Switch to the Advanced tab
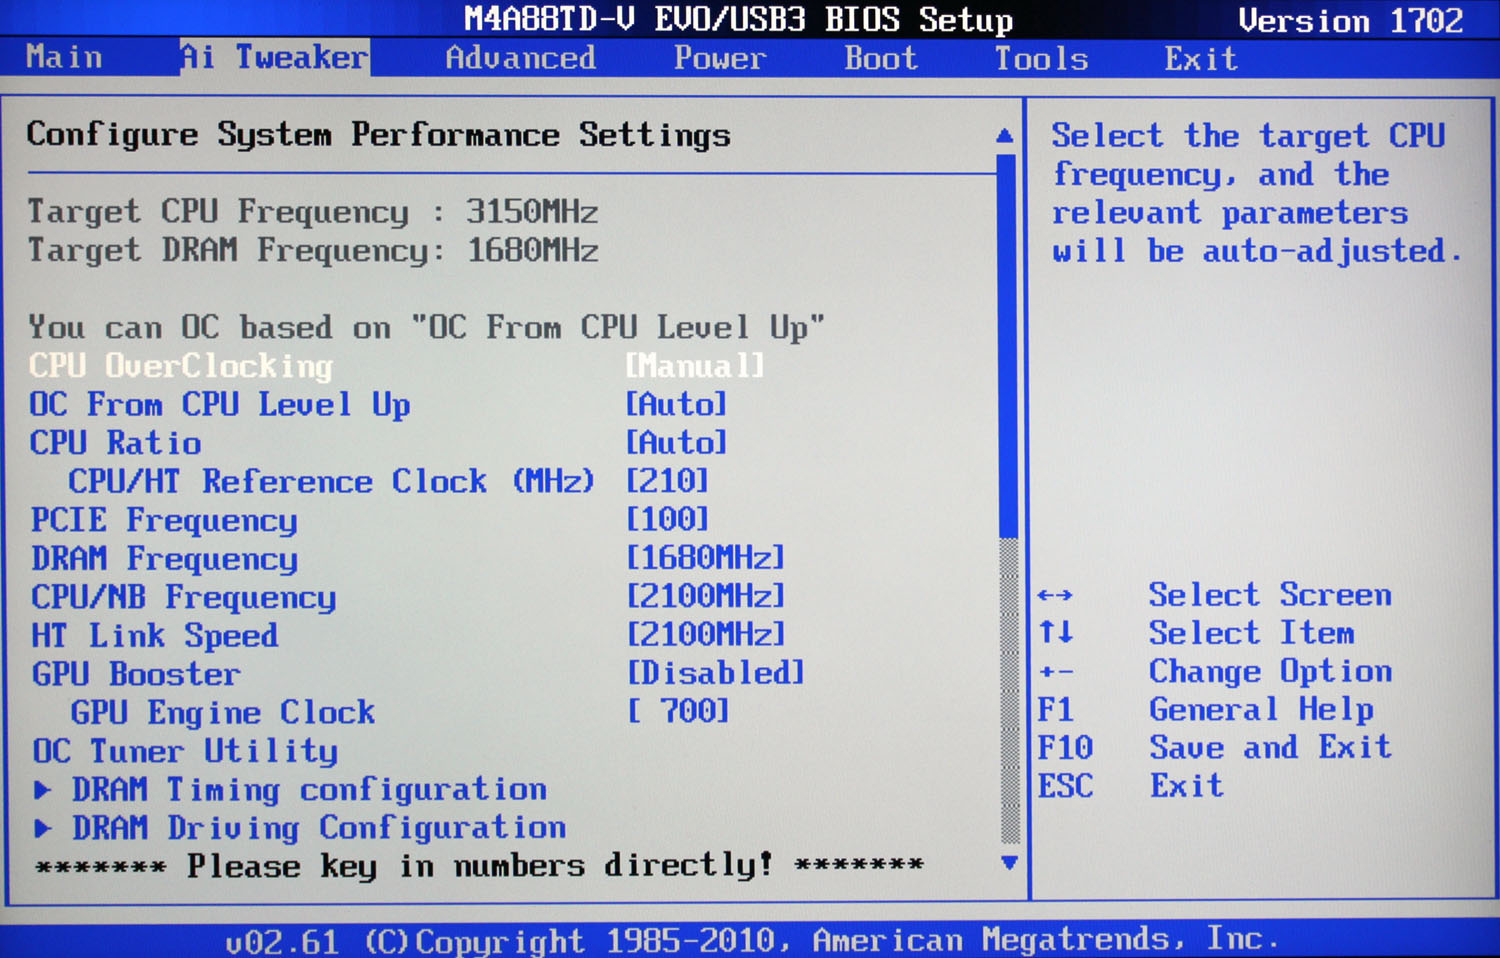This screenshot has height=958, width=1500. click(x=520, y=58)
